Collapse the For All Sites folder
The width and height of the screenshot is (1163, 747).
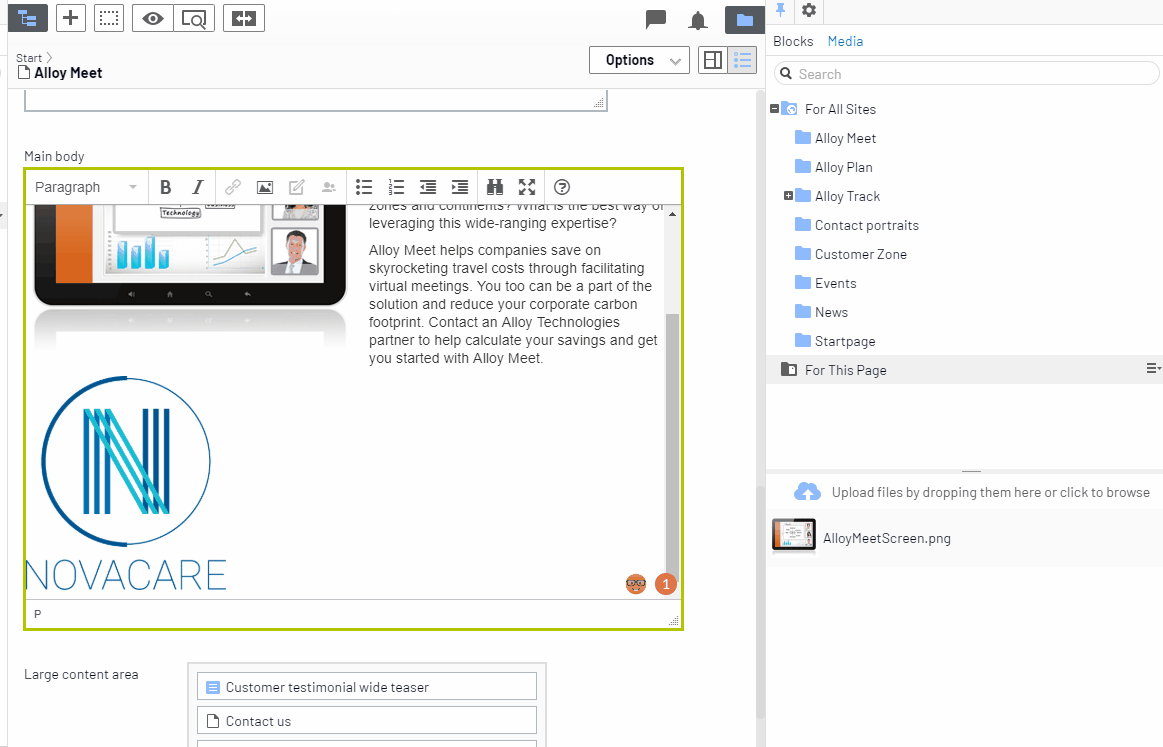[775, 108]
